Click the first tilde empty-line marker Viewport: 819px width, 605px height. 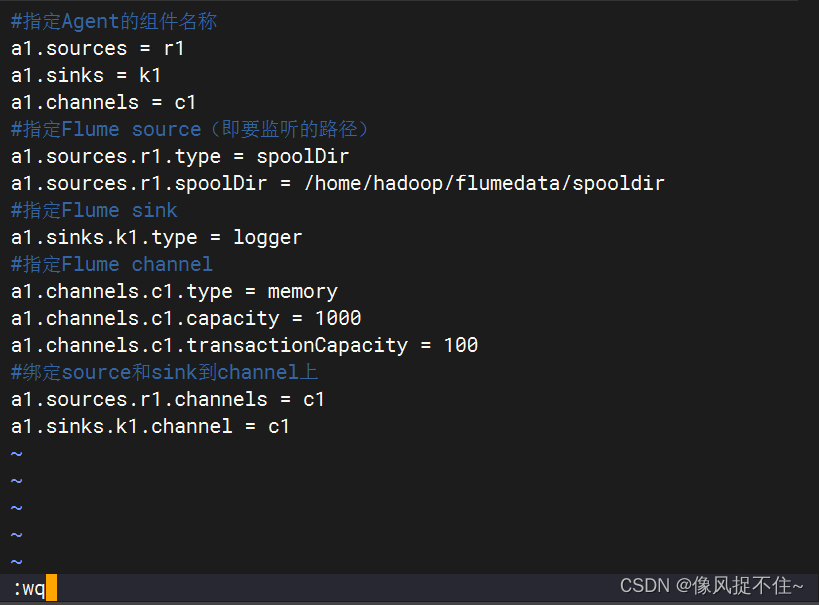tap(17, 453)
